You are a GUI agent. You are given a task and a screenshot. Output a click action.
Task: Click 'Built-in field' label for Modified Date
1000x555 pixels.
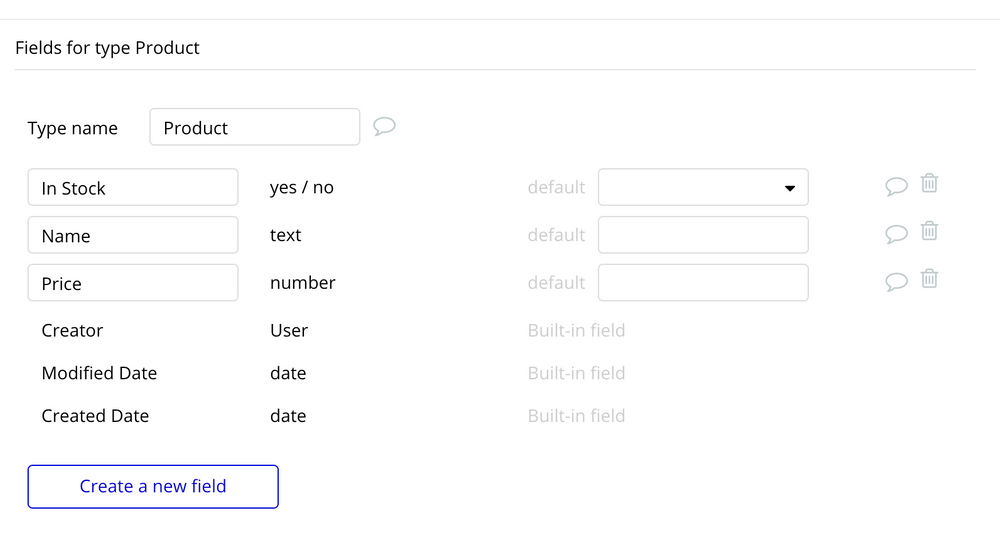coord(576,373)
